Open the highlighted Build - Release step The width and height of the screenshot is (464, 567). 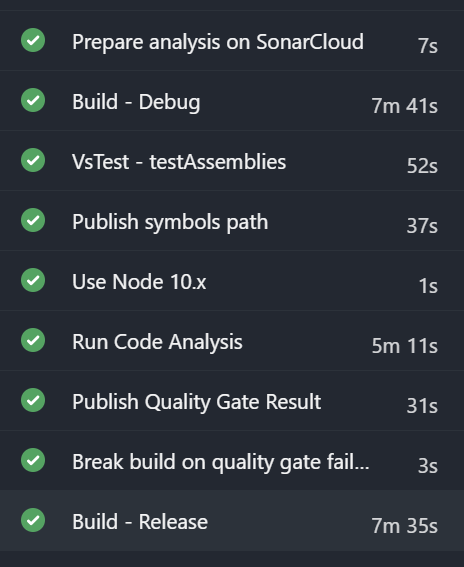pos(232,521)
